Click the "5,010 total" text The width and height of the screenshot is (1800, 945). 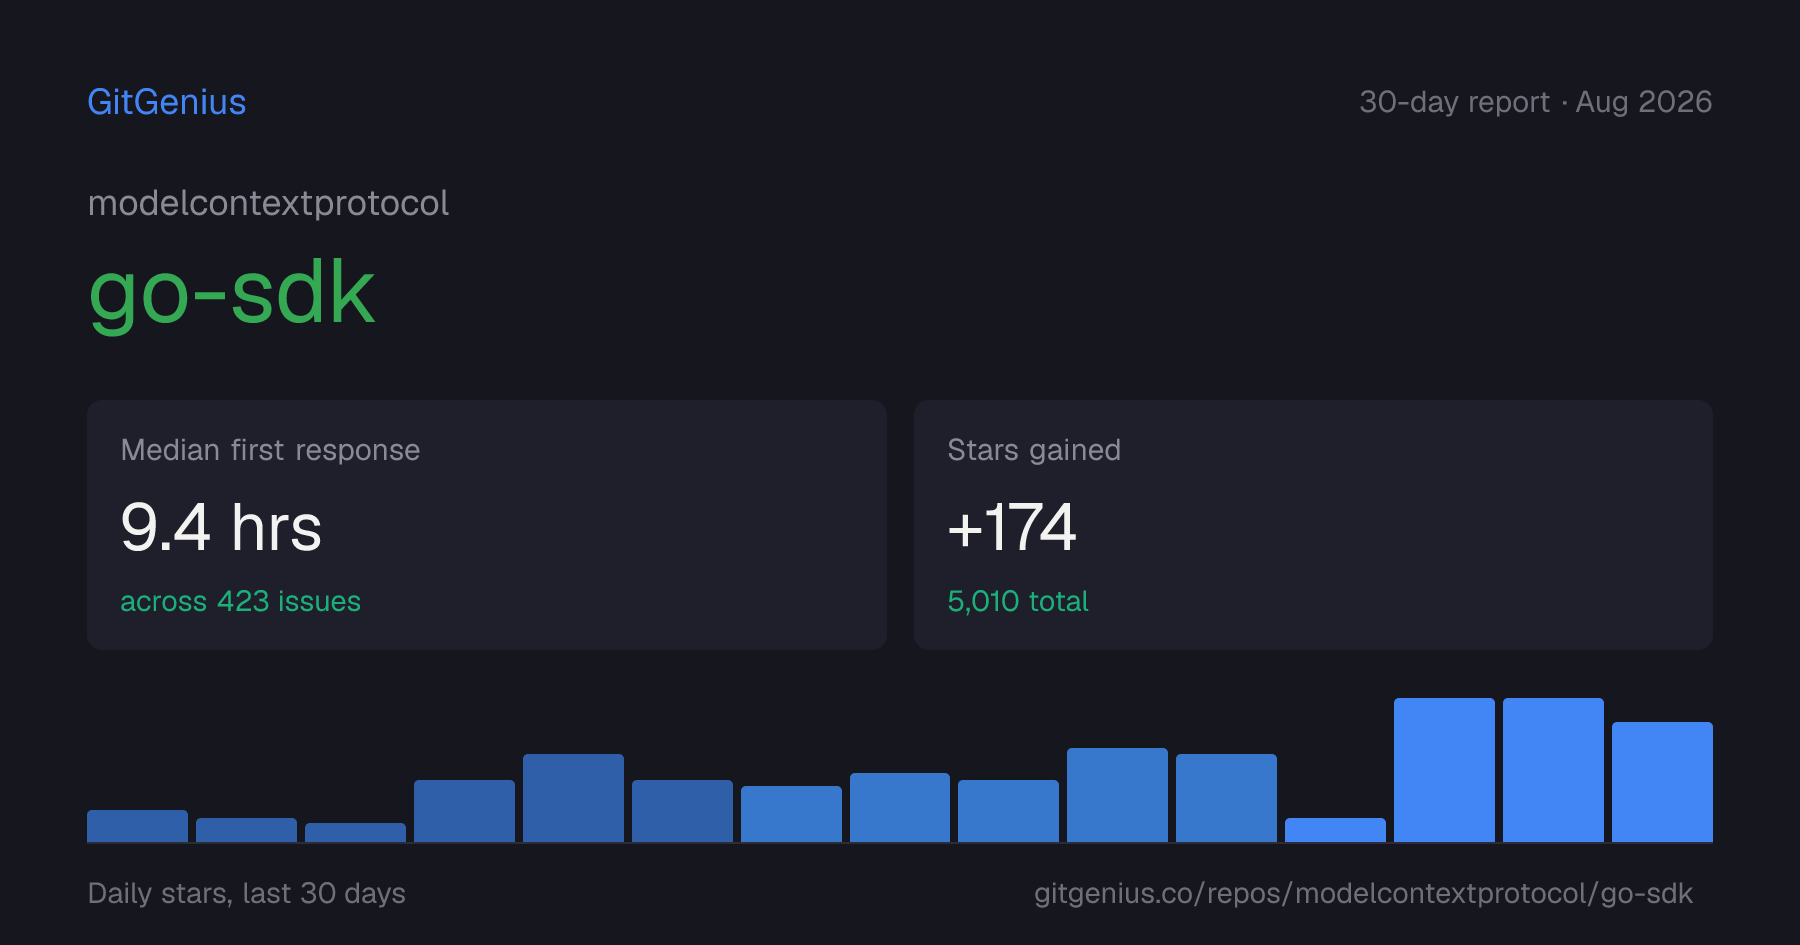[x=1018, y=601]
